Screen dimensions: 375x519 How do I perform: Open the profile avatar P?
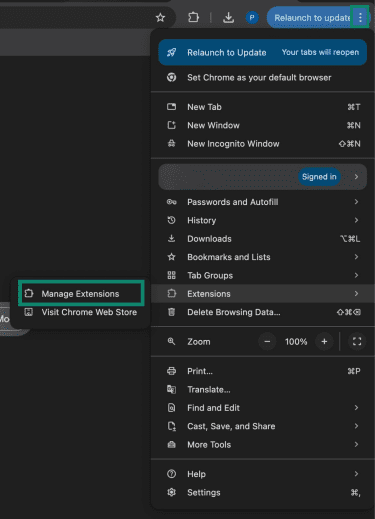point(252,17)
